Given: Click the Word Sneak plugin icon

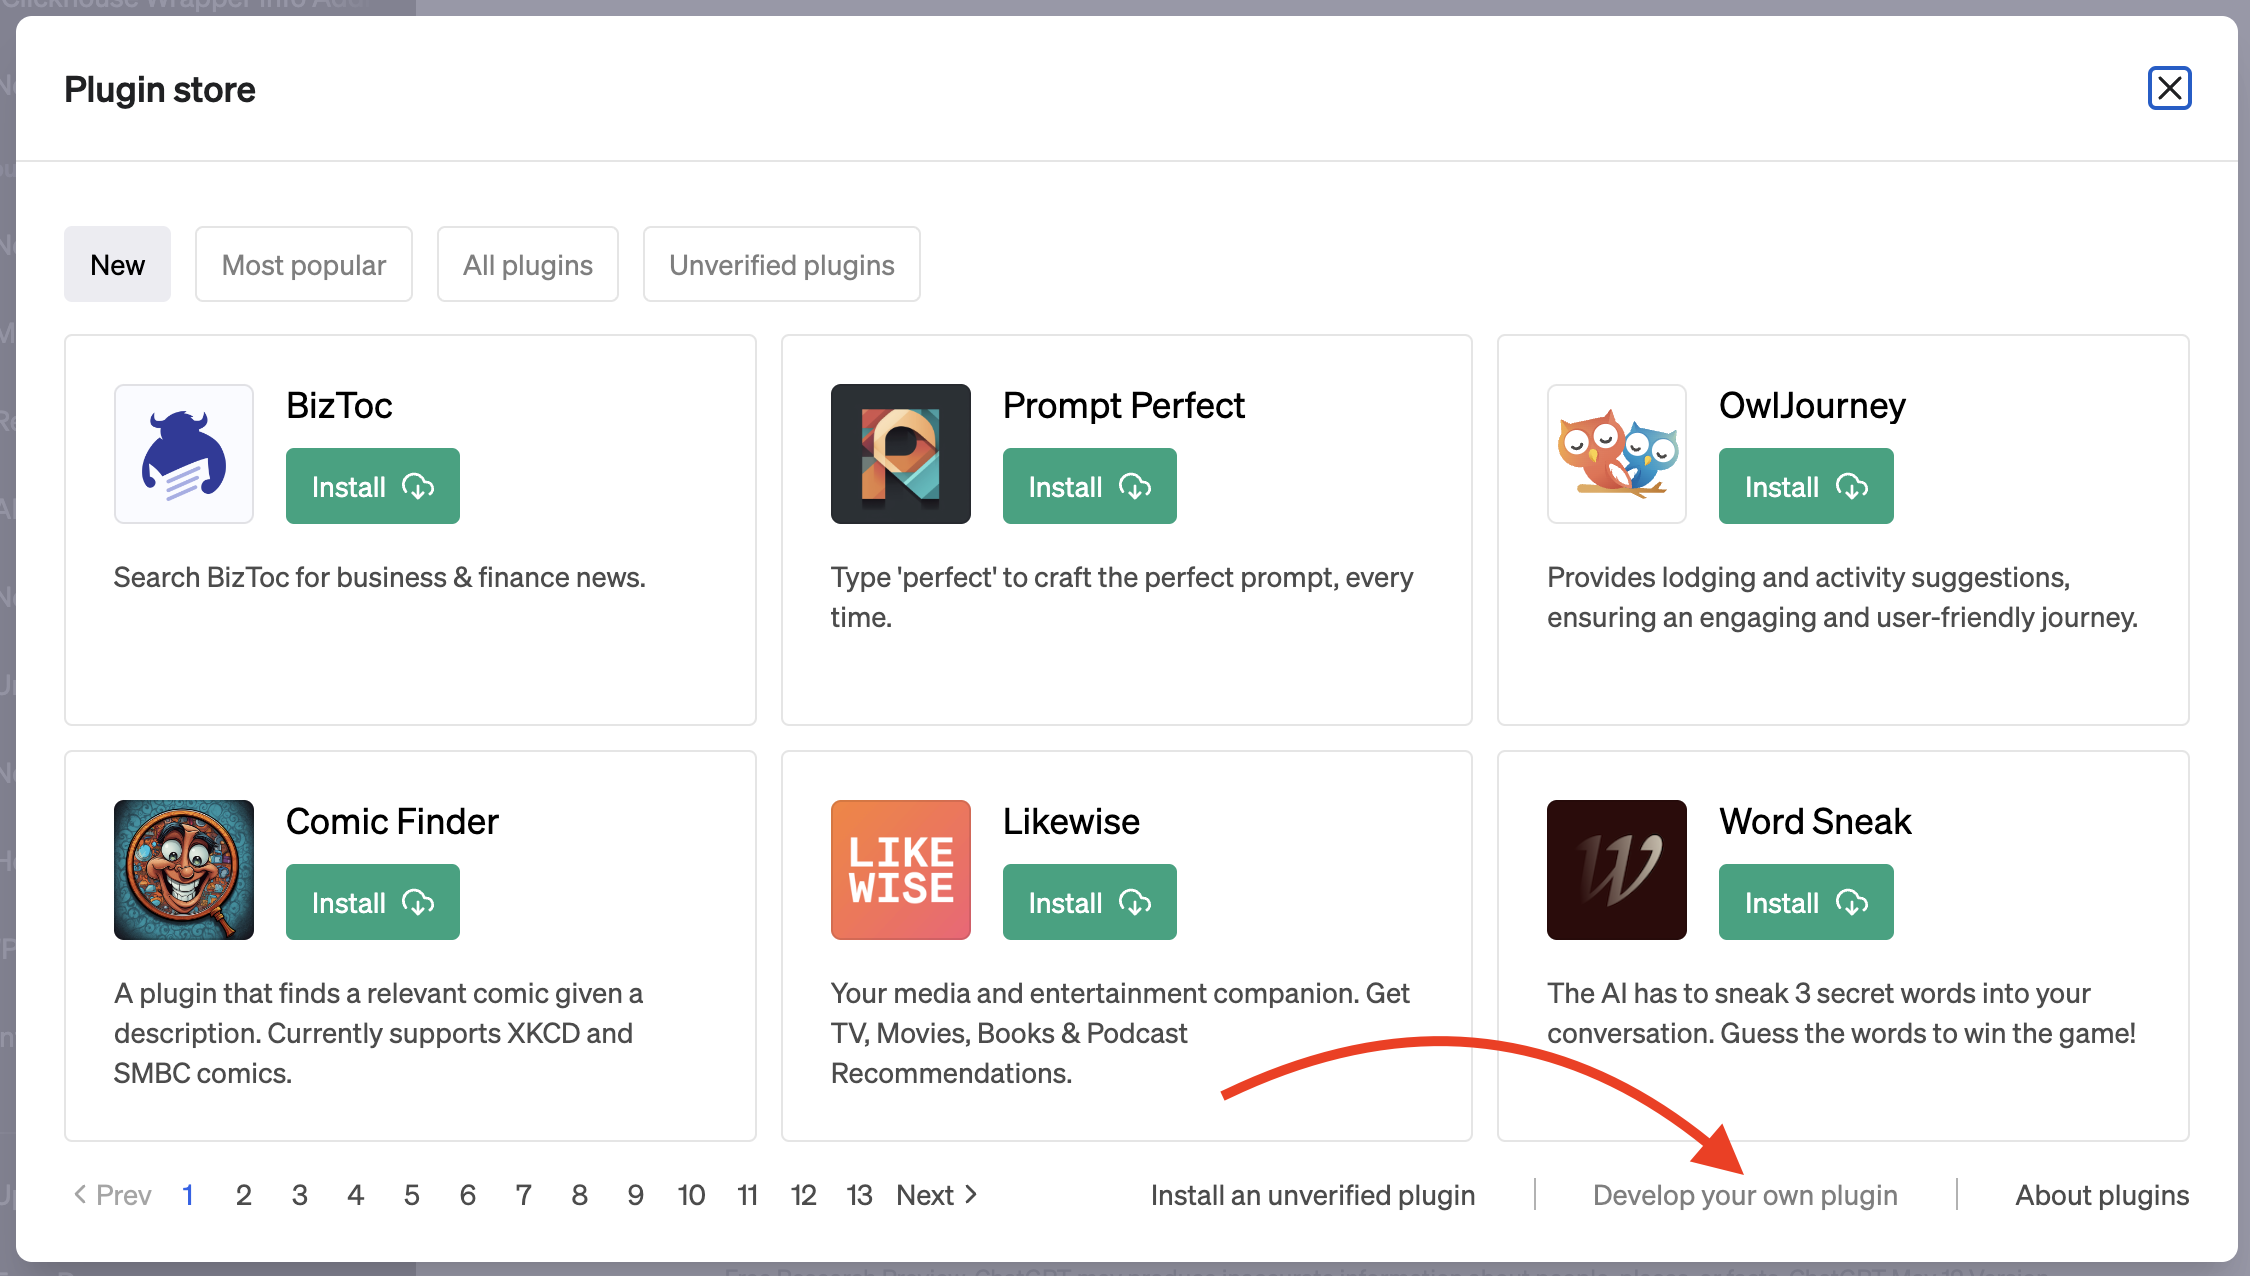Looking at the screenshot, I should point(1618,870).
